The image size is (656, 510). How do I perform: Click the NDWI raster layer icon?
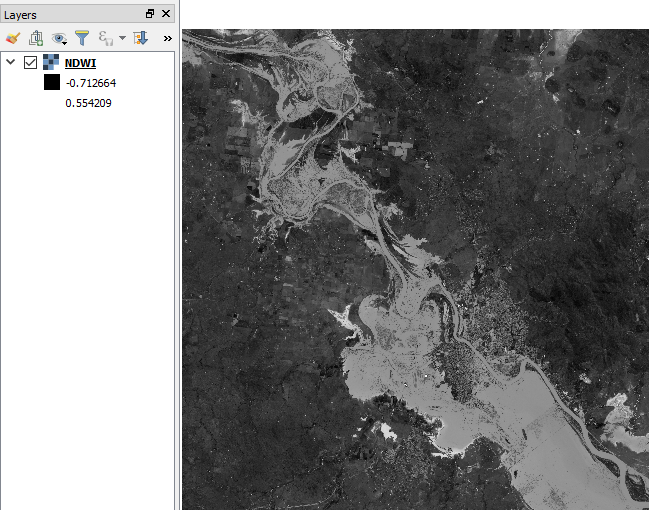point(51,63)
